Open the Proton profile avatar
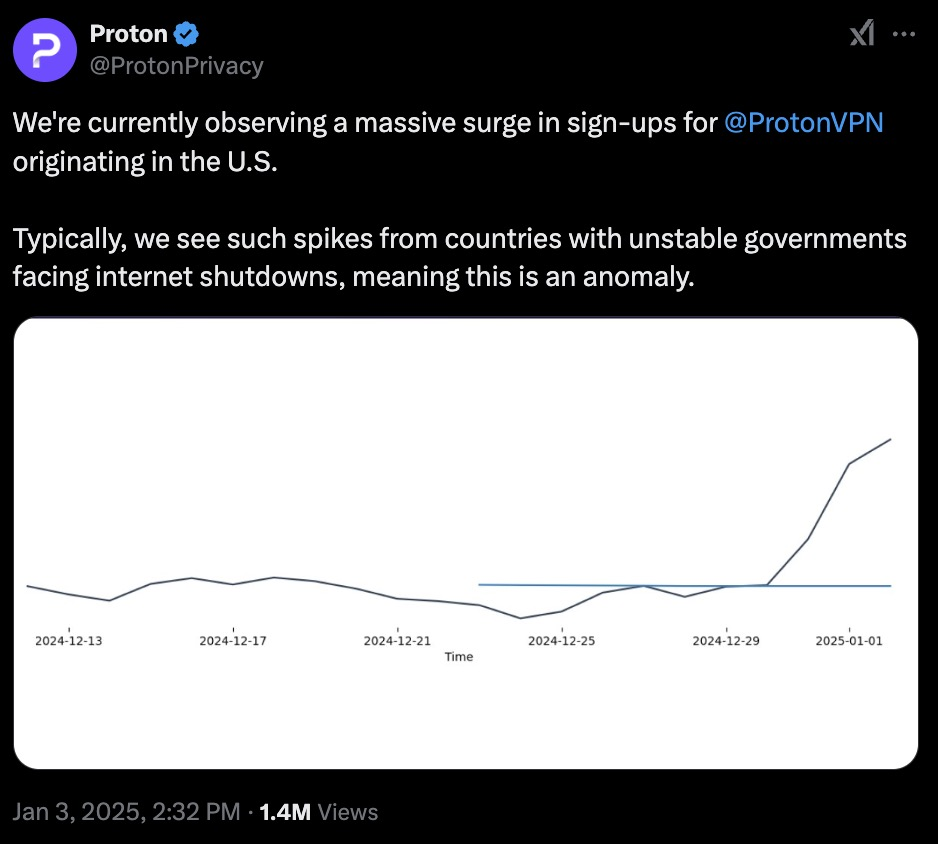The height and width of the screenshot is (844, 938). [45, 50]
